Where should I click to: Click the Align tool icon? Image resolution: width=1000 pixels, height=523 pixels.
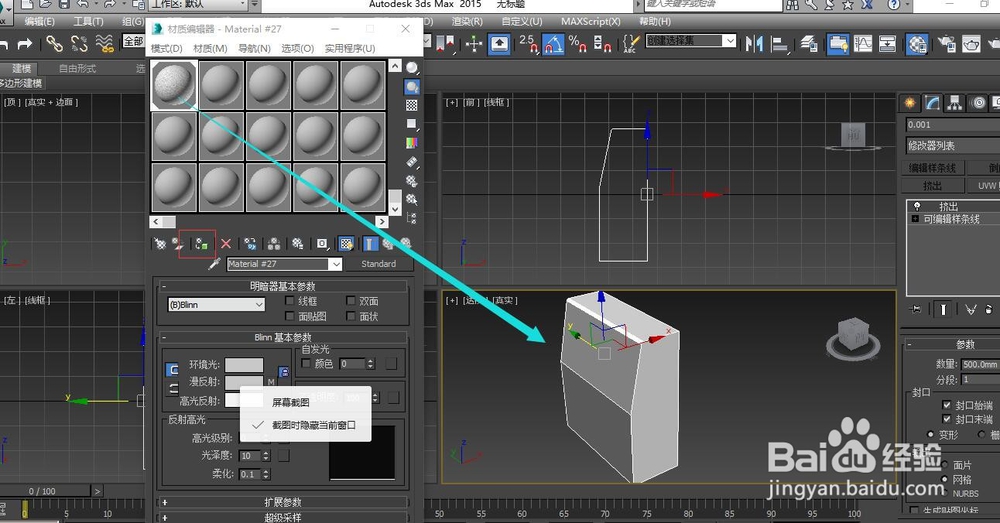[779, 44]
